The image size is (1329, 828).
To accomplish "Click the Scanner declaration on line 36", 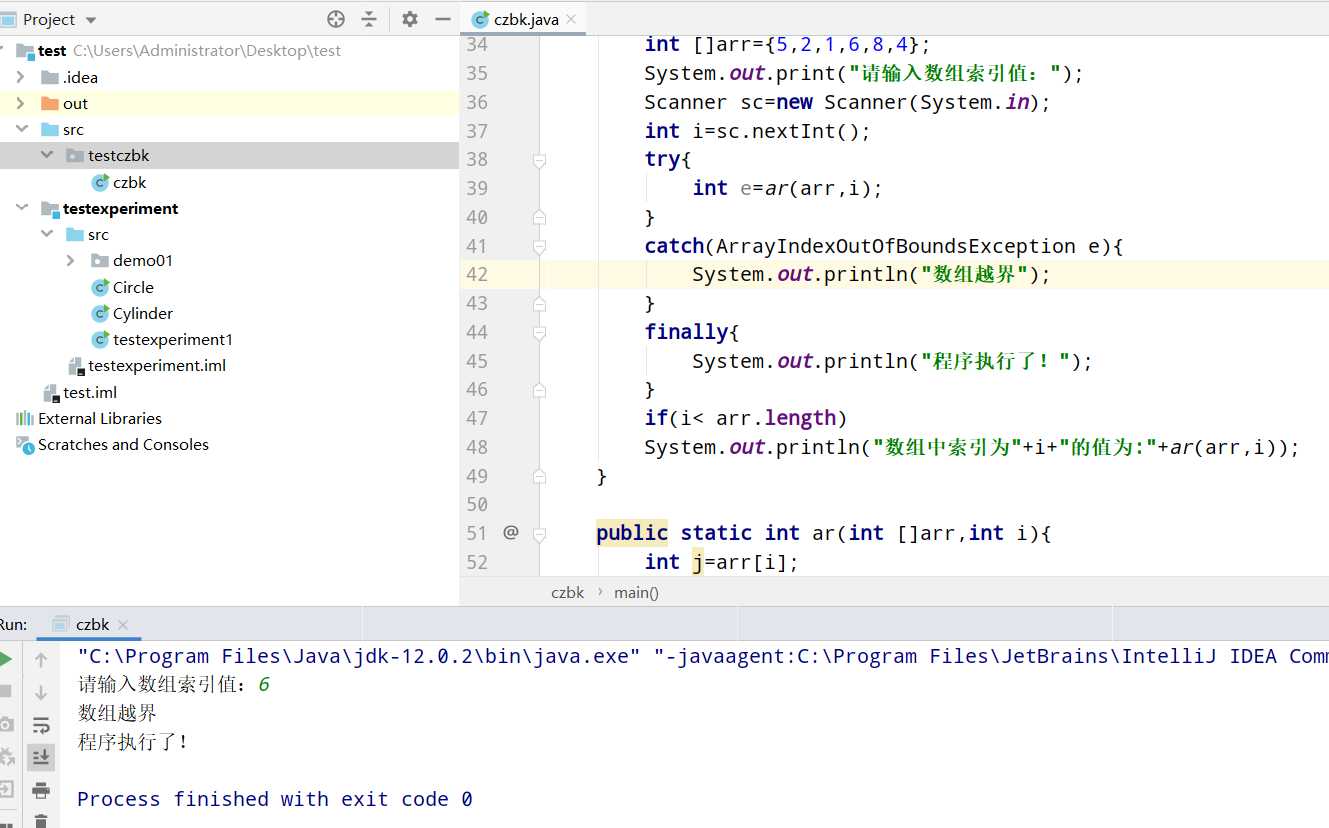I will (x=848, y=102).
